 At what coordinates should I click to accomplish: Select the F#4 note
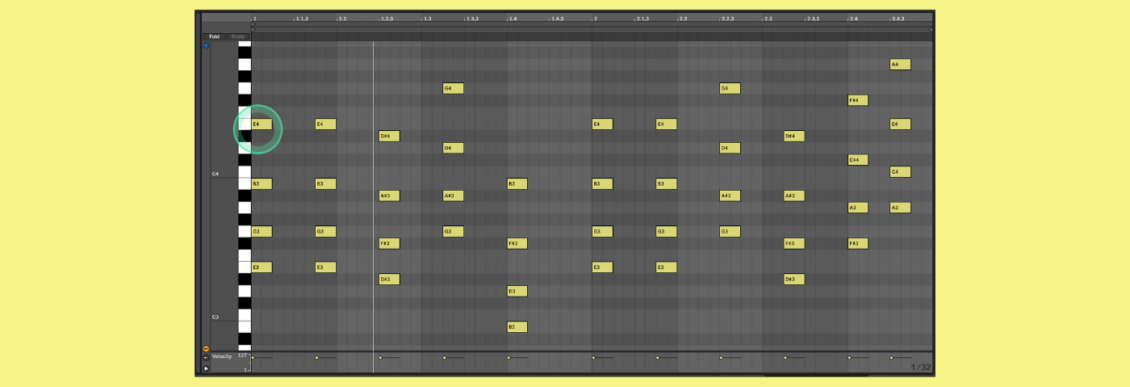click(x=858, y=100)
